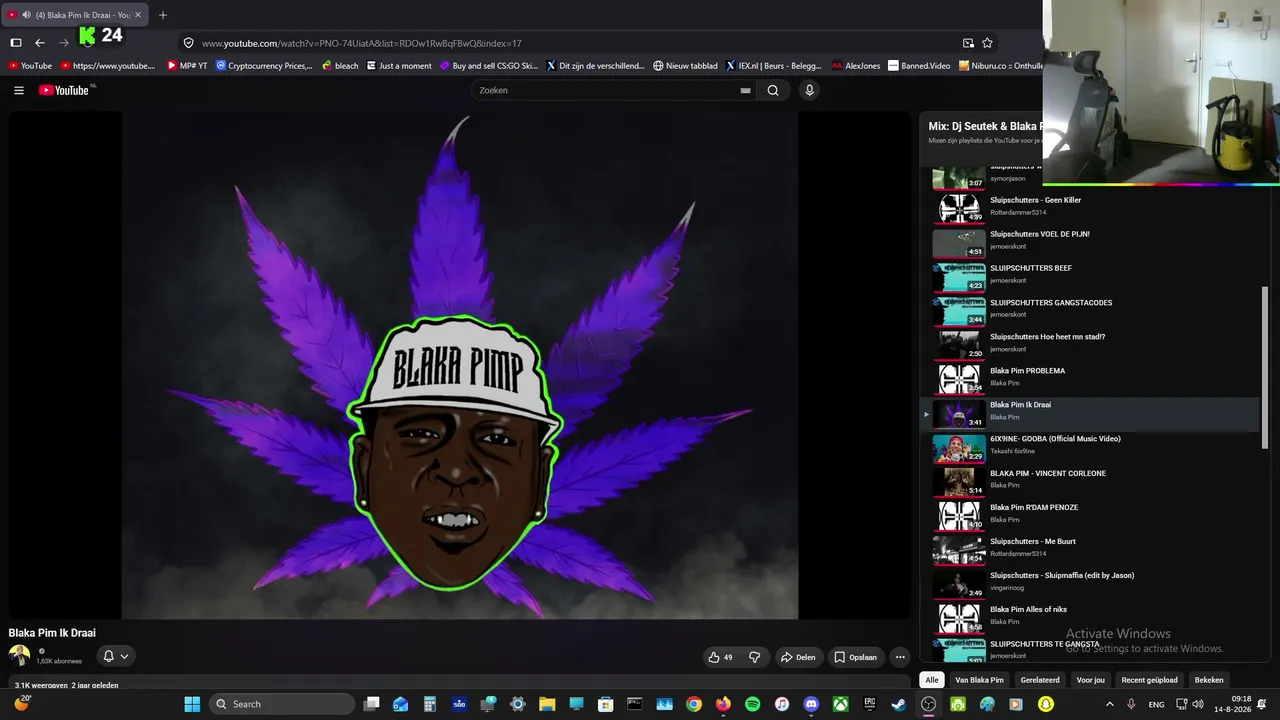The width and height of the screenshot is (1280, 720).
Task: Toggle the system tray microphone
Action: (1131, 704)
